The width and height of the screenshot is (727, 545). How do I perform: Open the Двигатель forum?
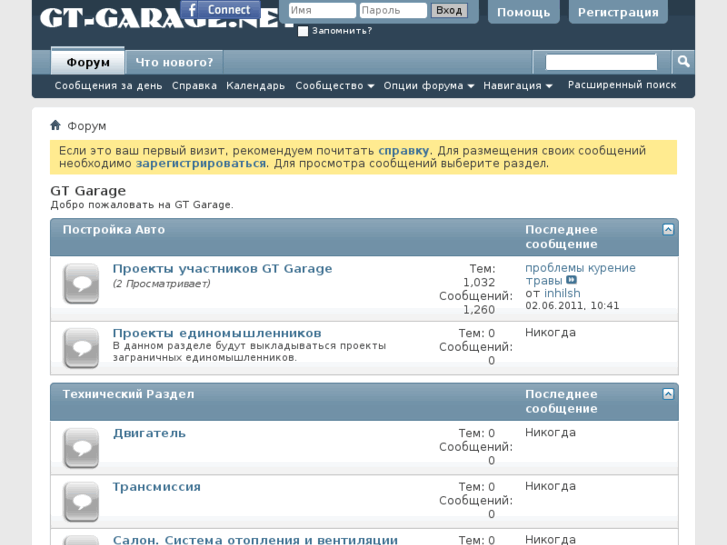[149, 433]
